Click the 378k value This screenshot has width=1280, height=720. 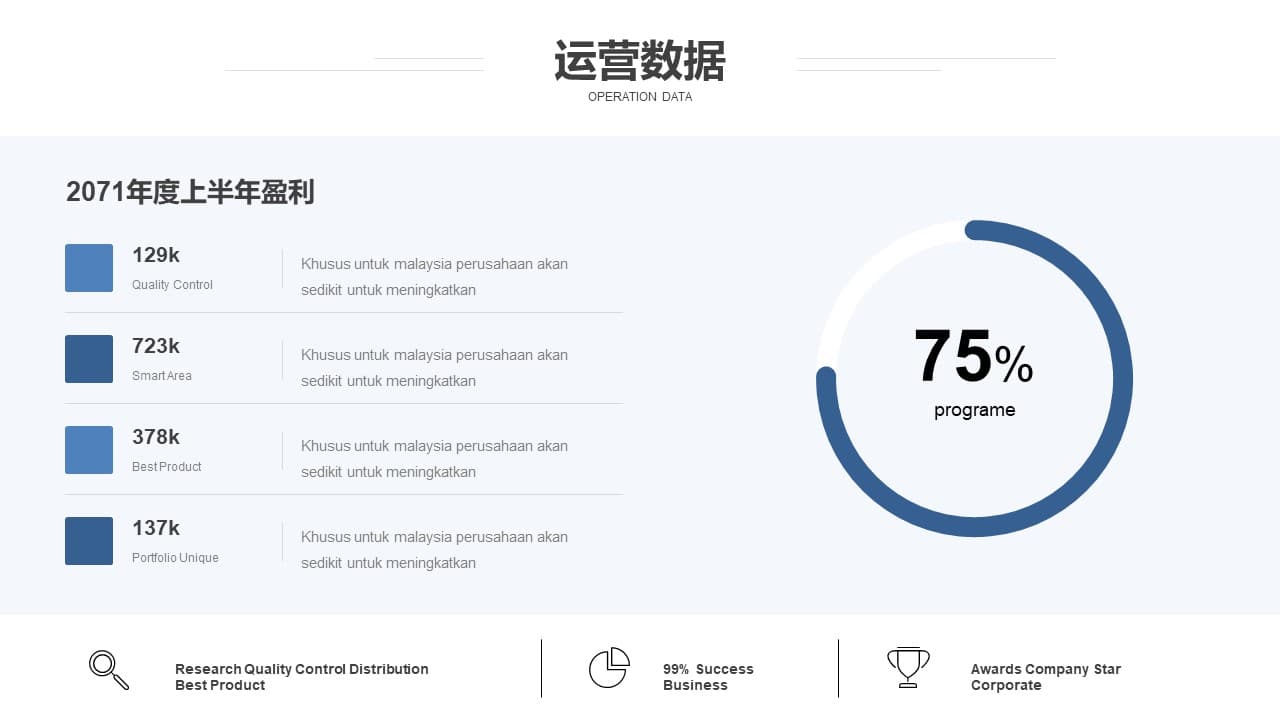pos(156,437)
